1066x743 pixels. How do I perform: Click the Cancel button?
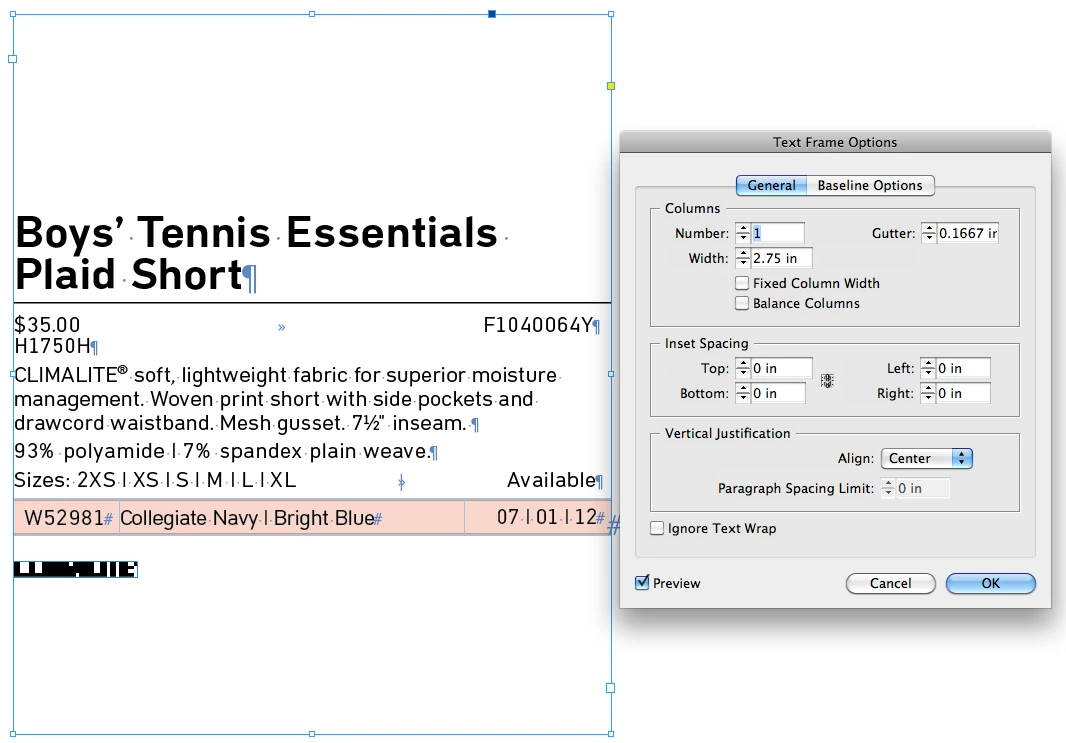[891, 583]
